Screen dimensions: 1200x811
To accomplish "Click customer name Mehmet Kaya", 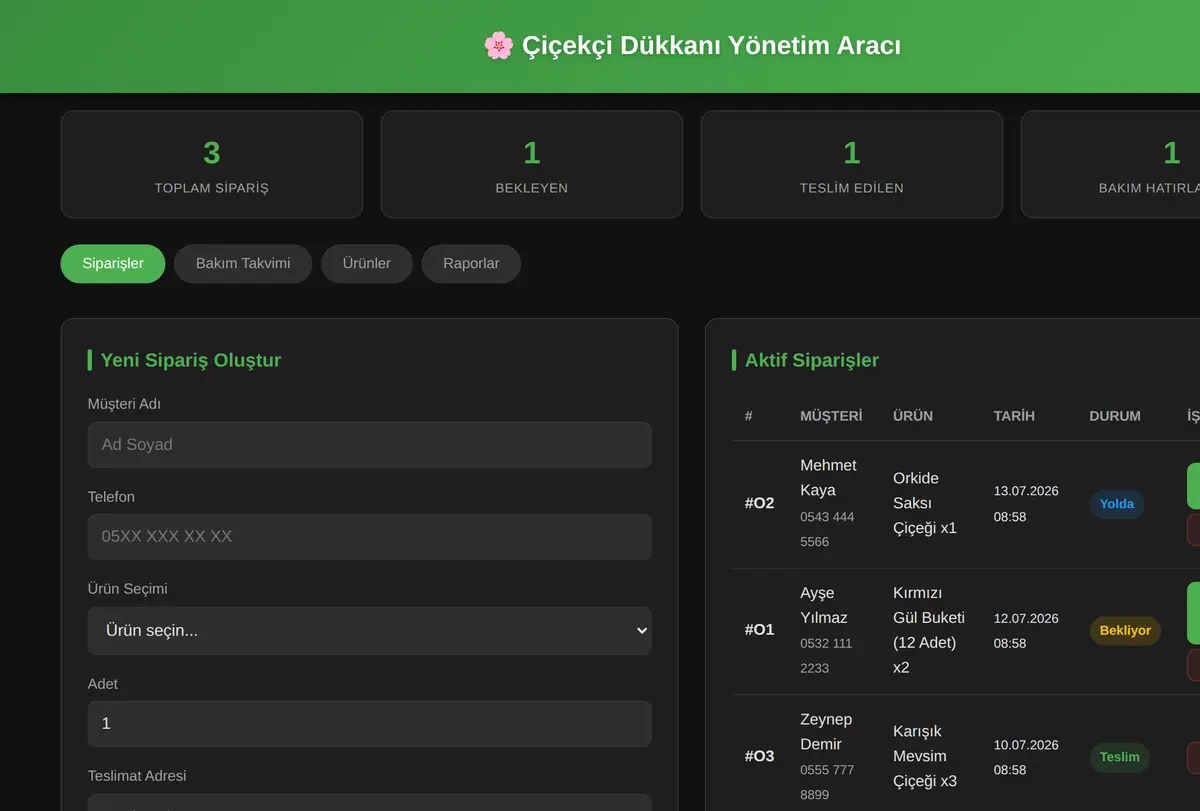I will [828, 478].
